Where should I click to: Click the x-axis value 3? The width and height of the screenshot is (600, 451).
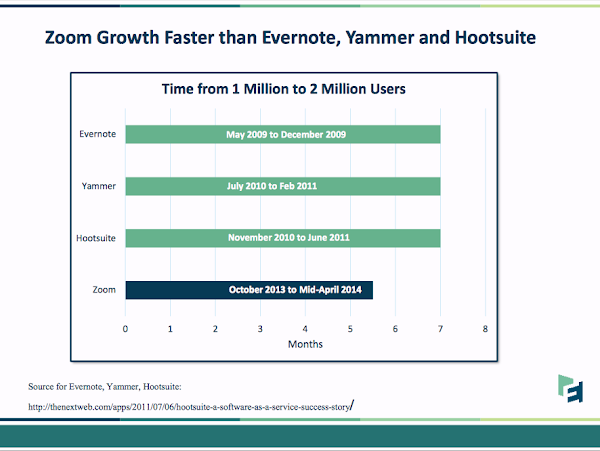[260, 329]
